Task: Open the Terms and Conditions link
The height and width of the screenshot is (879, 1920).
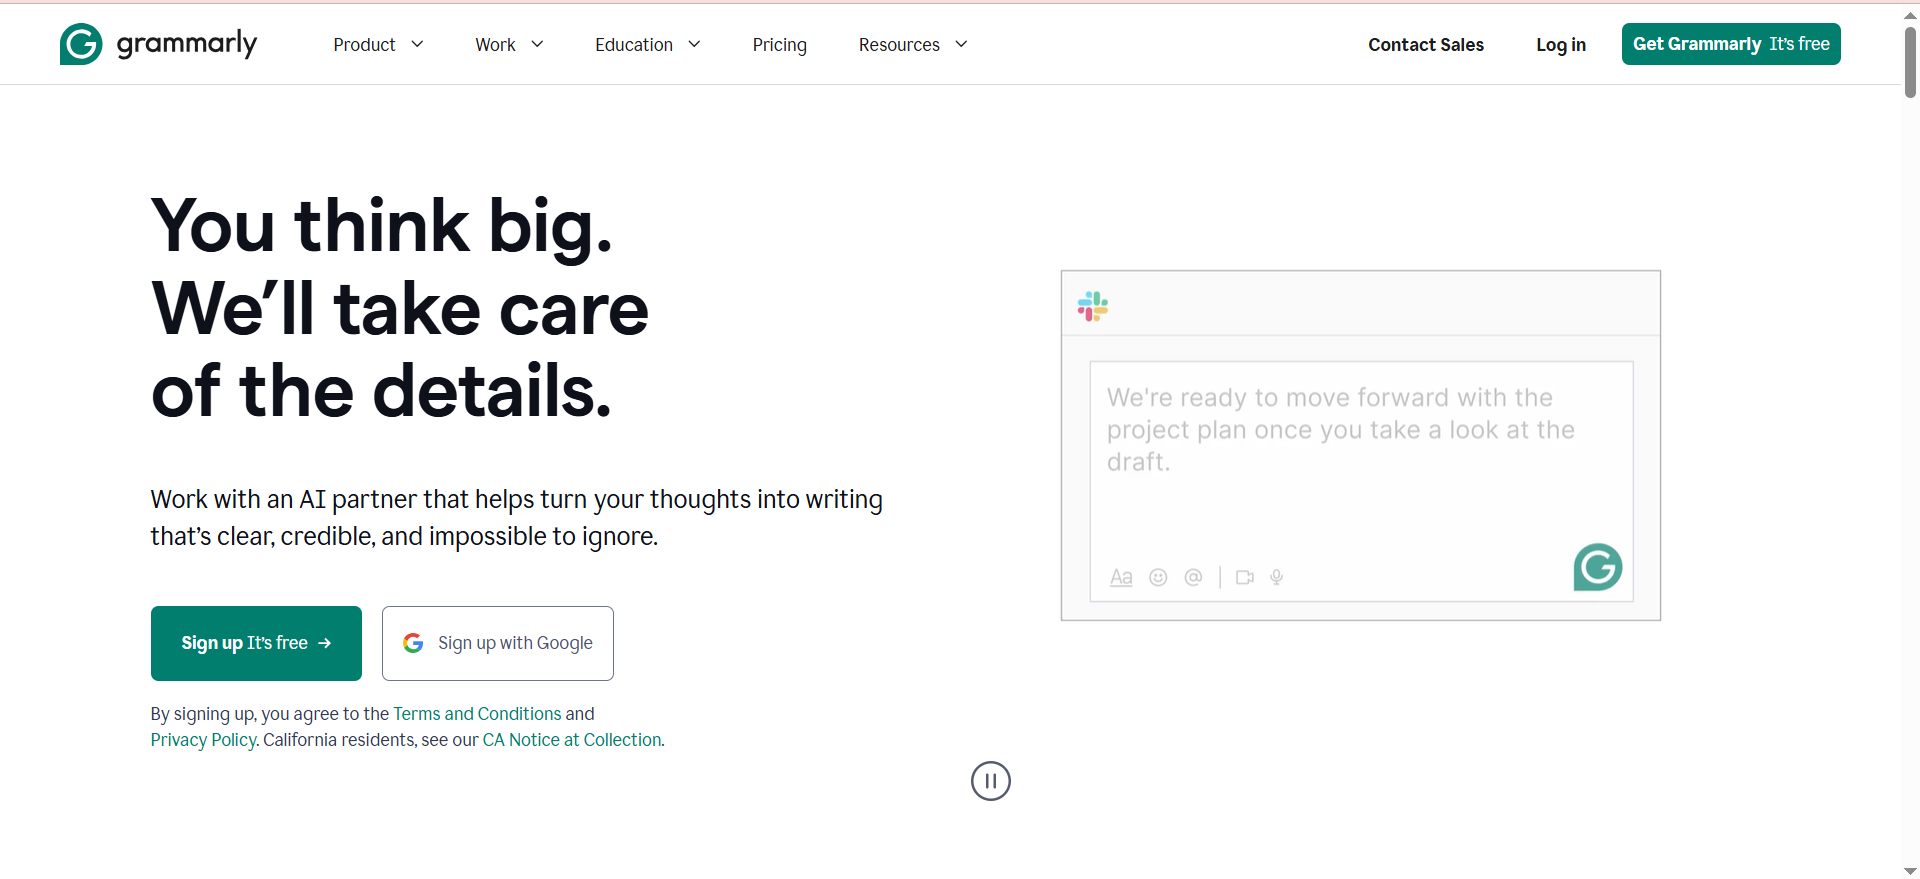Action: tap(477, 714)
